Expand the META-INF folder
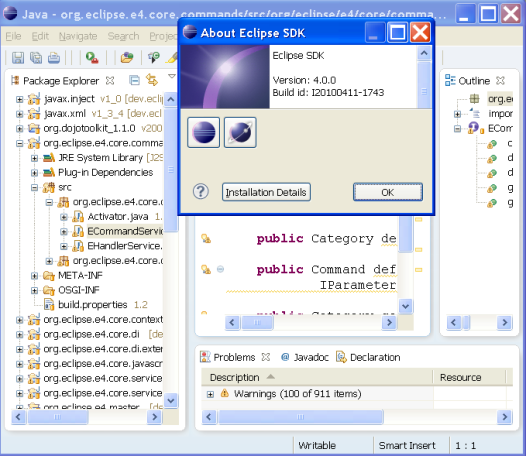The image size is (526, 456). click(34, 276)
